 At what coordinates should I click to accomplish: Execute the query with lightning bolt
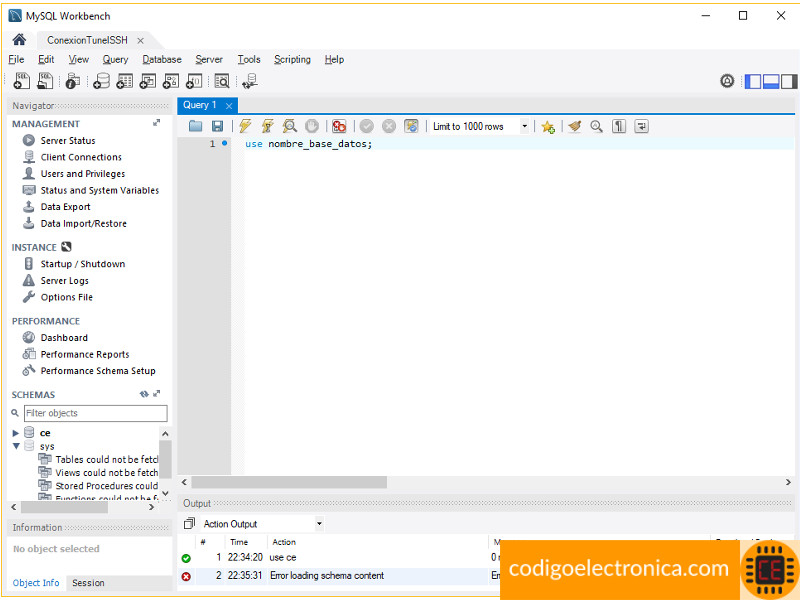tap(245, 126)
